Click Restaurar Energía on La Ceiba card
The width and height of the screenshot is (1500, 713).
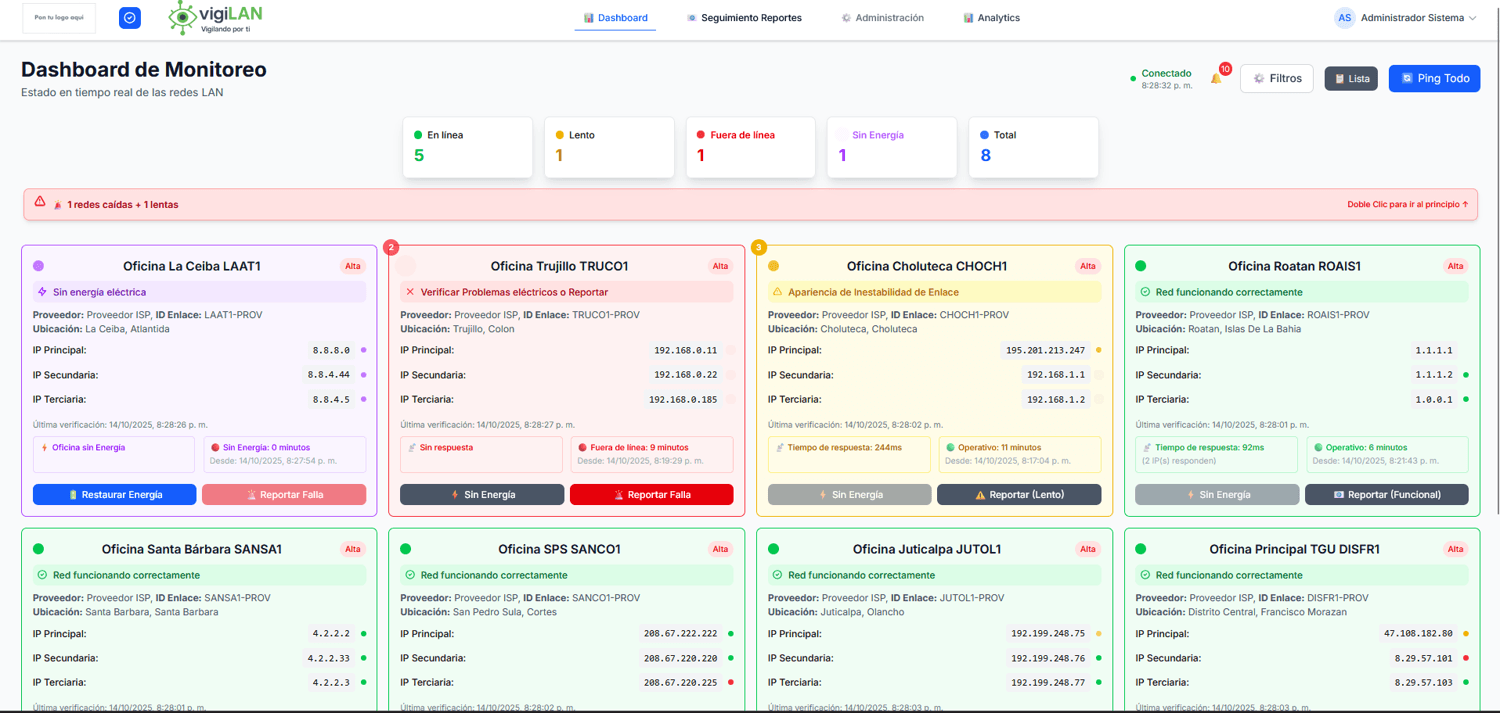114,495
